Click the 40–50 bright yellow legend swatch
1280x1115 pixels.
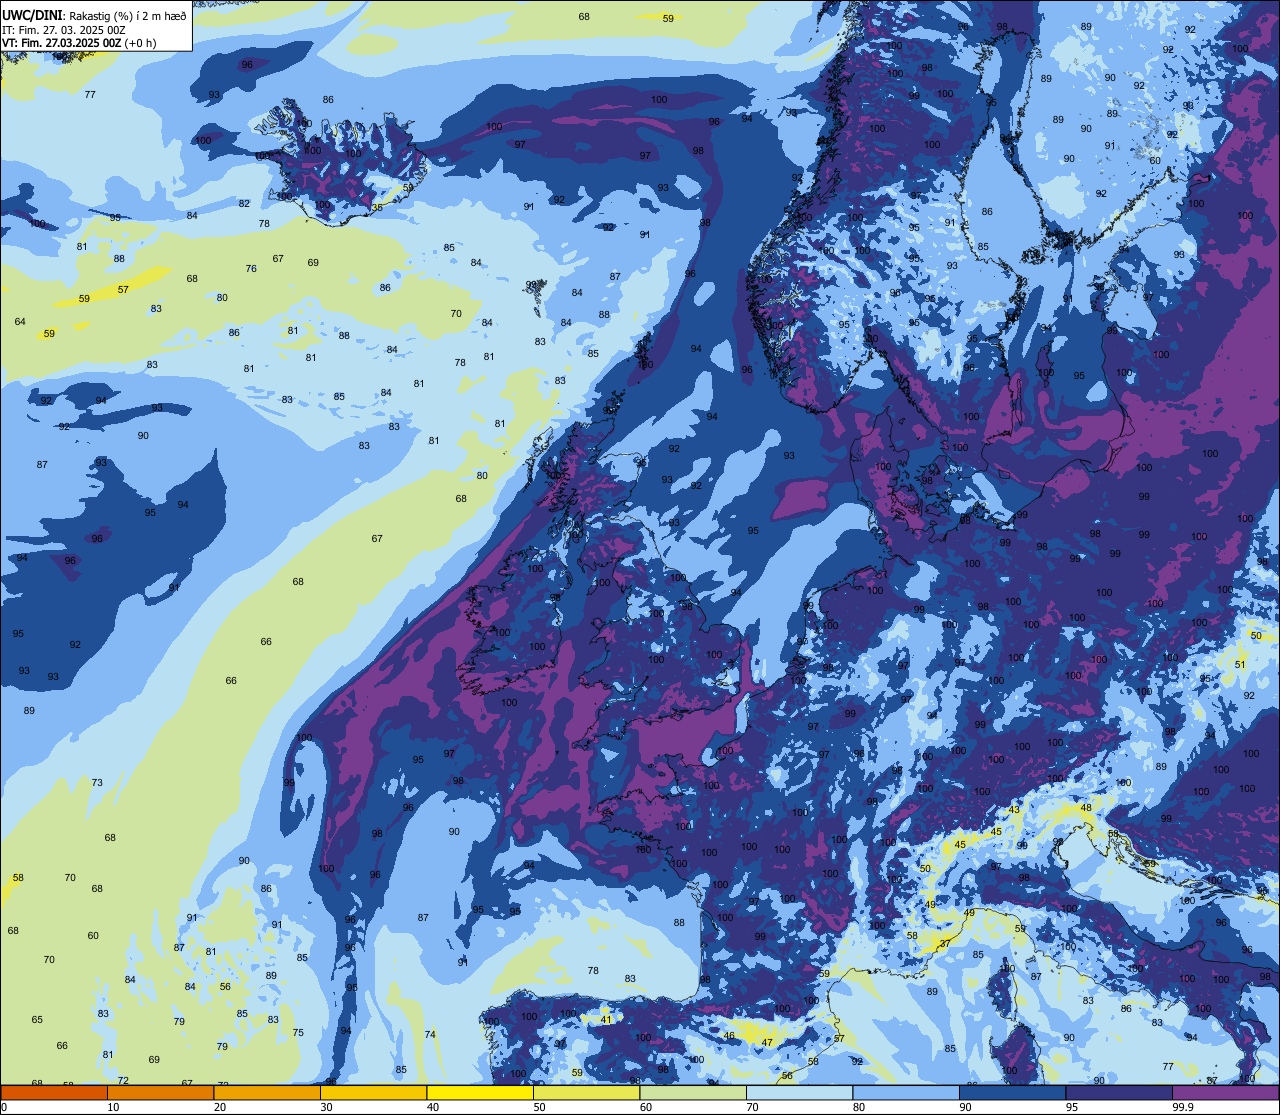coord(480,1092)
